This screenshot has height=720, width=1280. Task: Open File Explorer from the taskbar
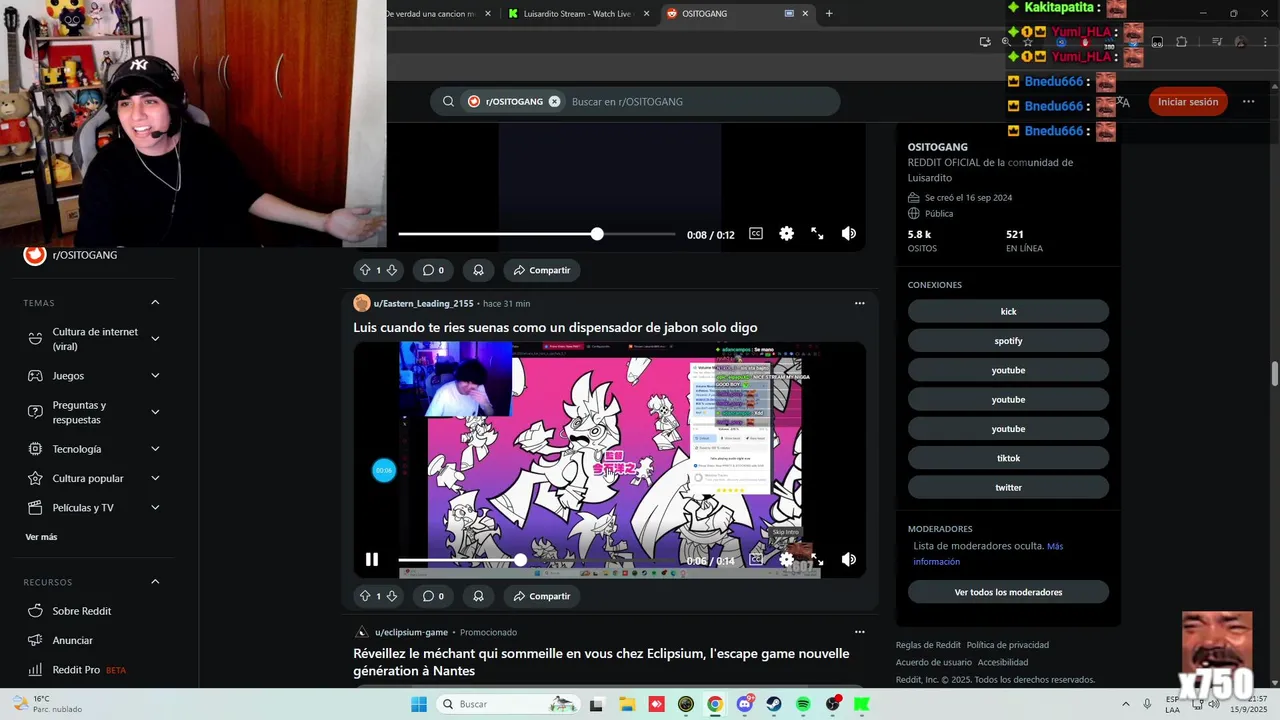coord(626,704)
